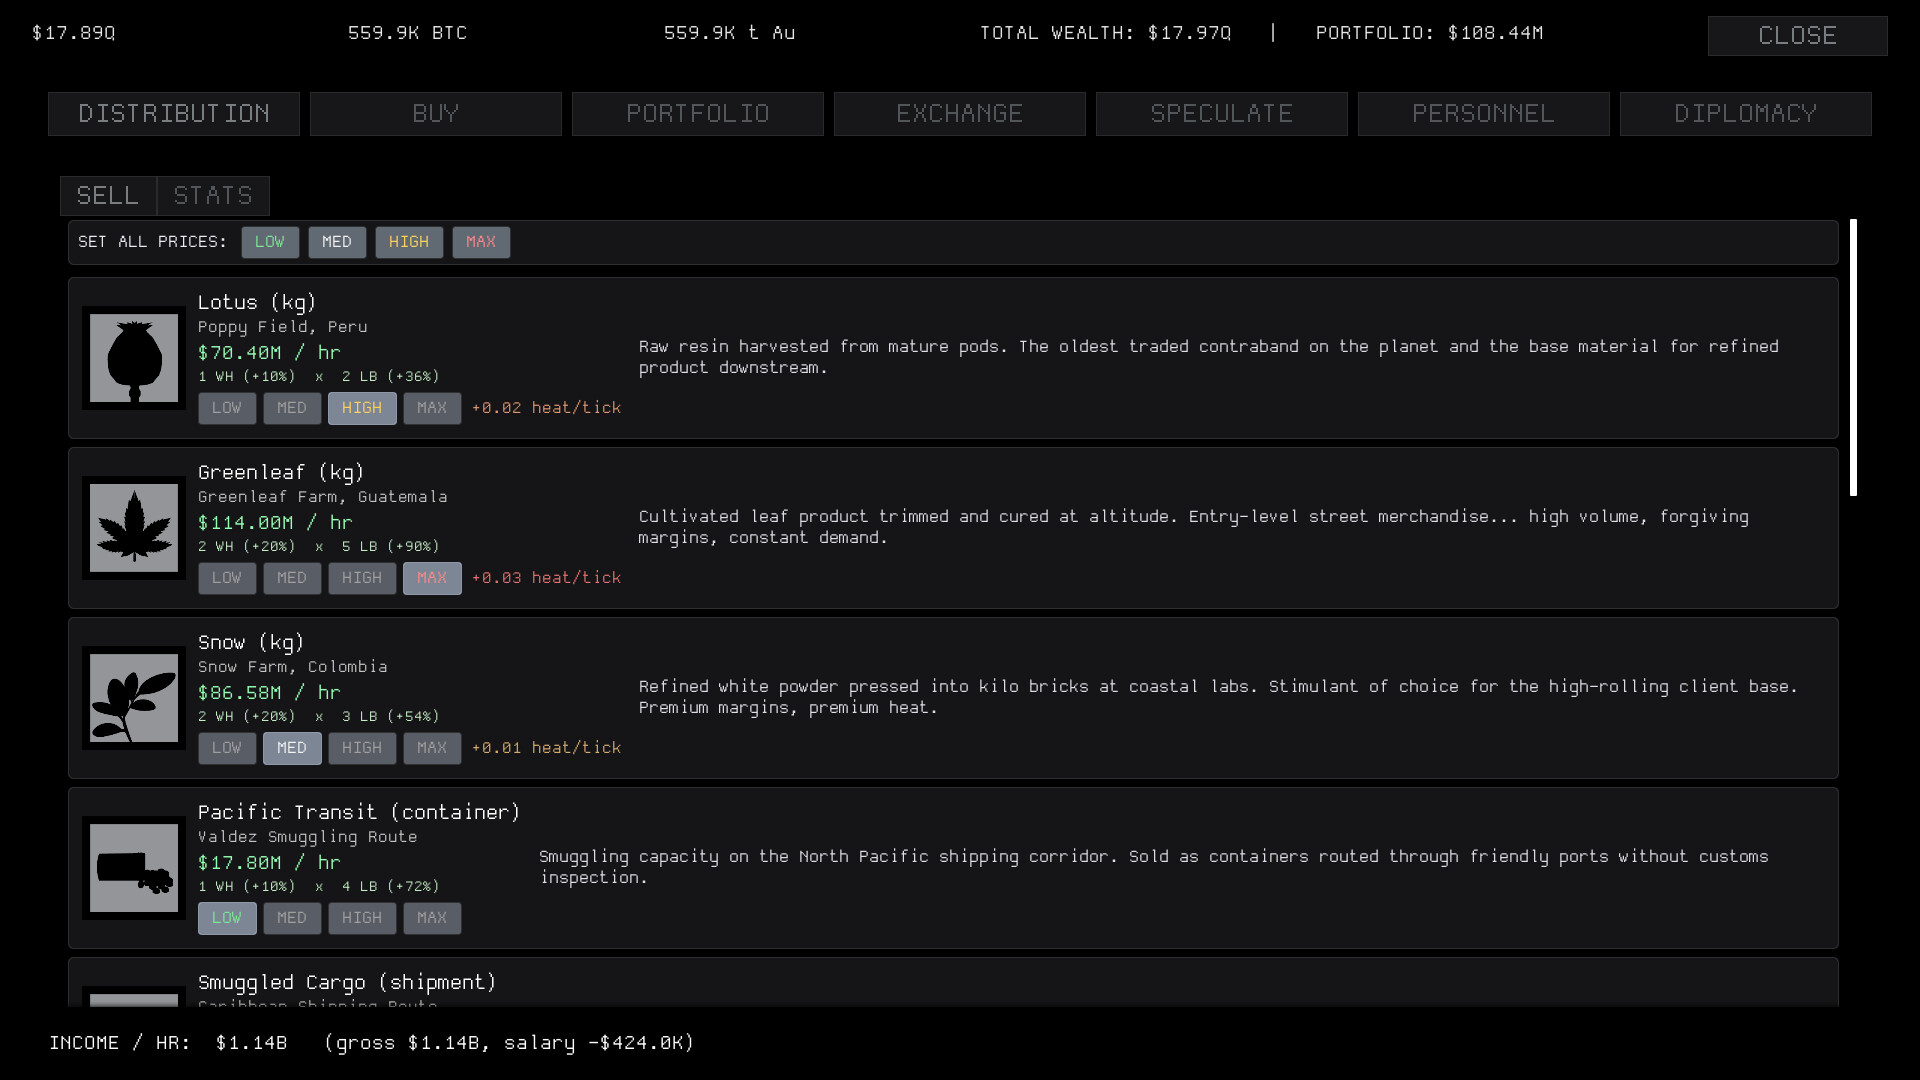The width and height of the screenshot is (1920, 1080).
Task: Select HIGH price for Lotus
Action: 362,408
